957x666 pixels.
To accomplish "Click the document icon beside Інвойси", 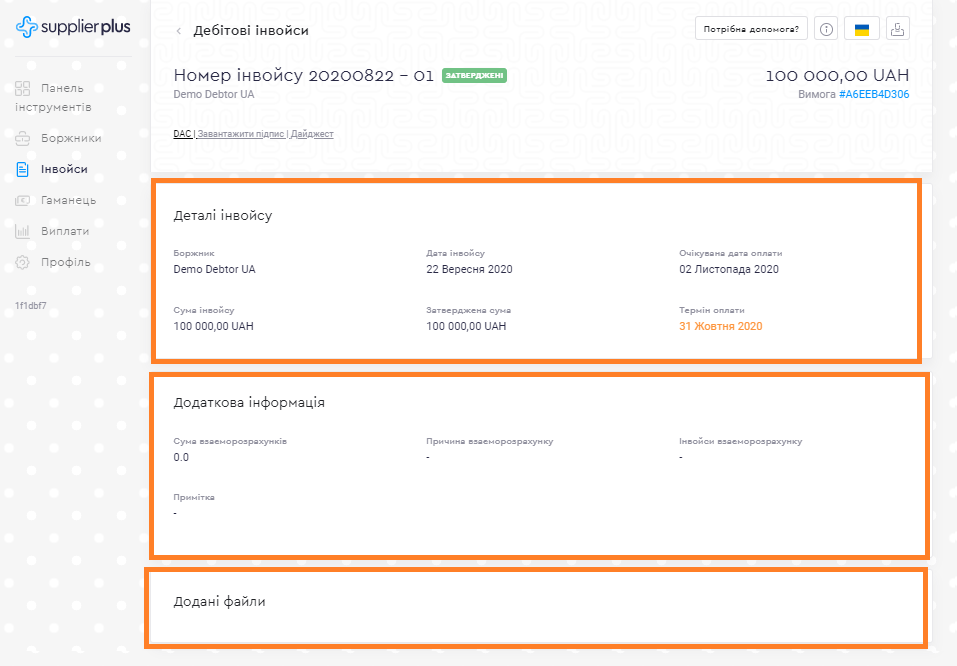I will [23, 169].
